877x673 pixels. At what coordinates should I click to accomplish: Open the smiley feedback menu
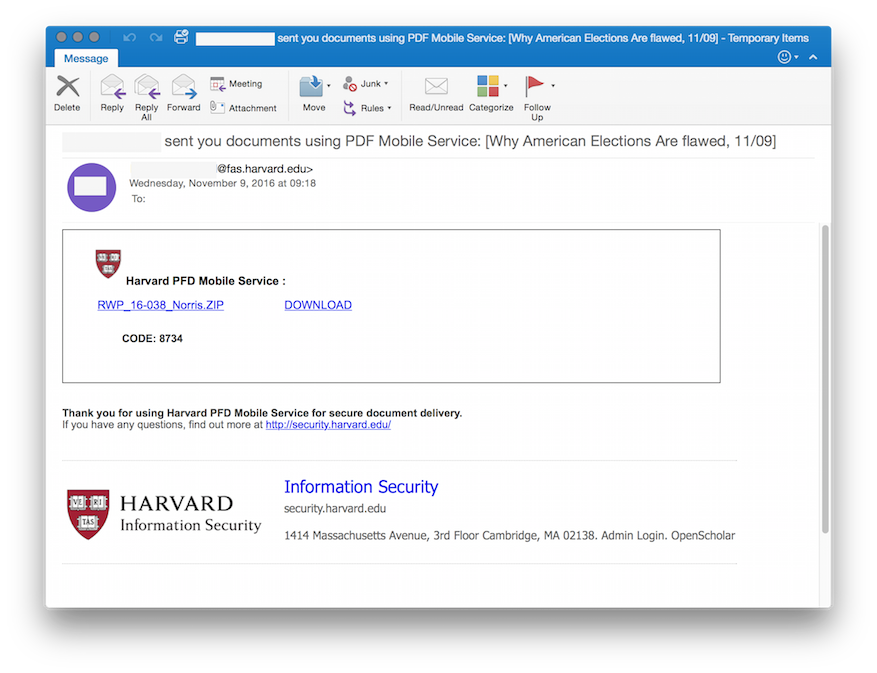point(786,57)
